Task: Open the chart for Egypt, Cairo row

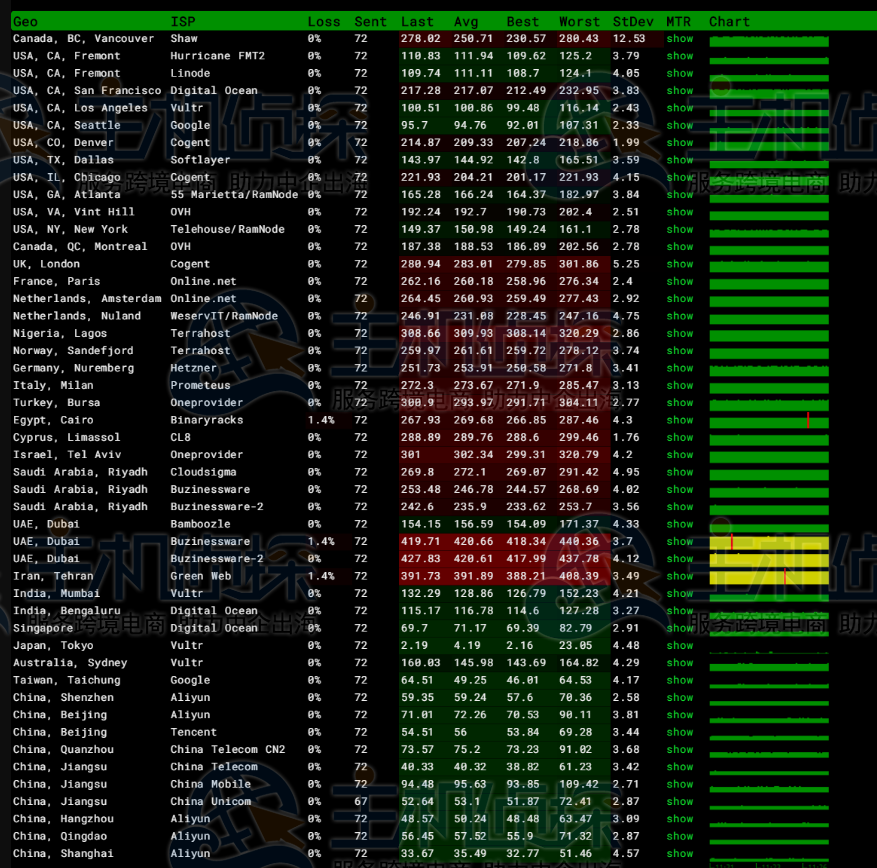Action: click(768, 420)
